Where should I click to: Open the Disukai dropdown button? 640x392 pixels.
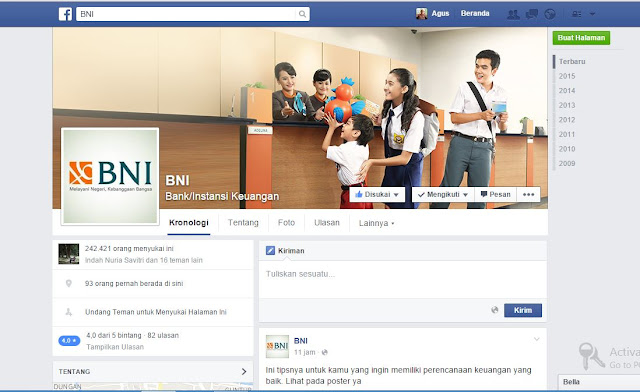377,194
